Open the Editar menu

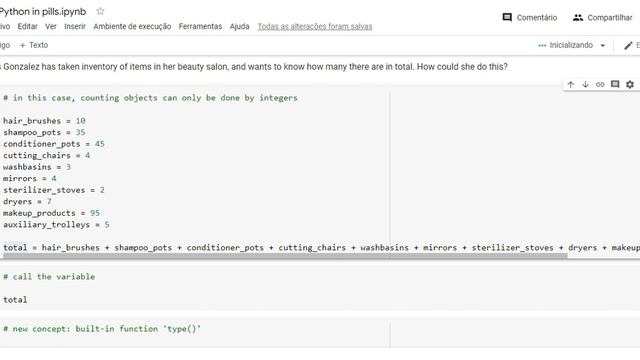[x=27, y=27]
